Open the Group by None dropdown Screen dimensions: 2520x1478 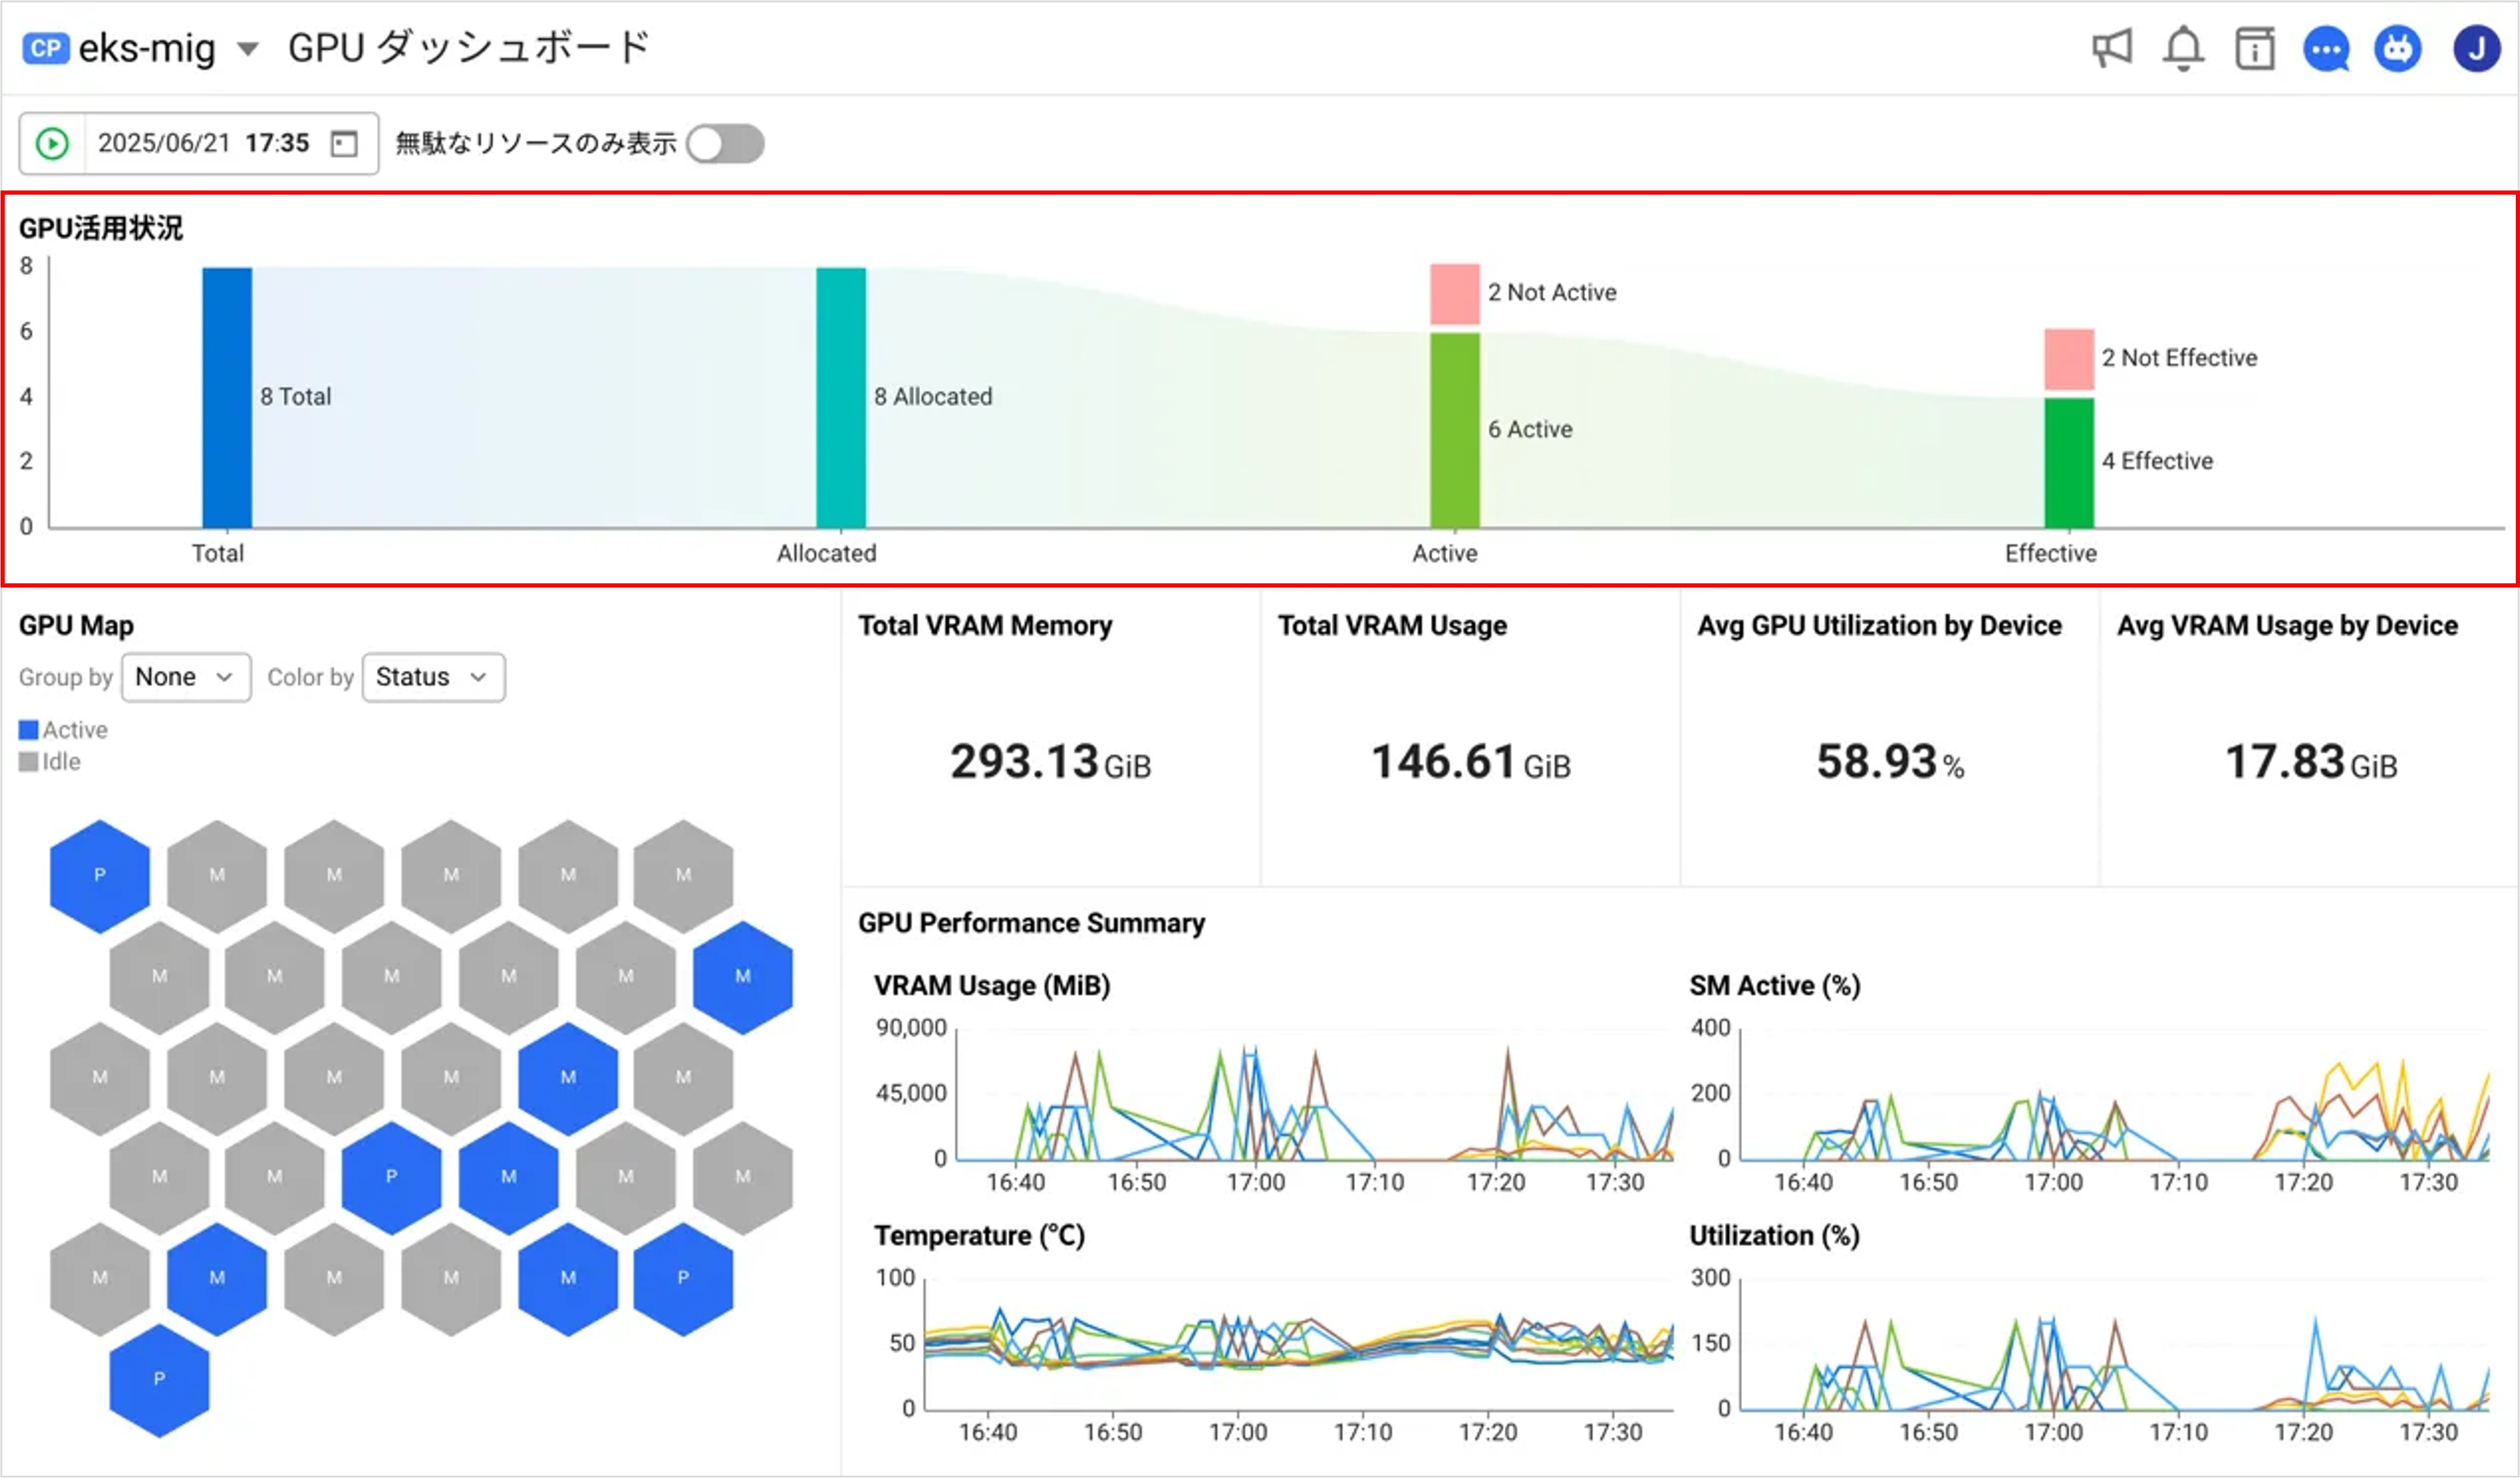click(x=185, y=678)
